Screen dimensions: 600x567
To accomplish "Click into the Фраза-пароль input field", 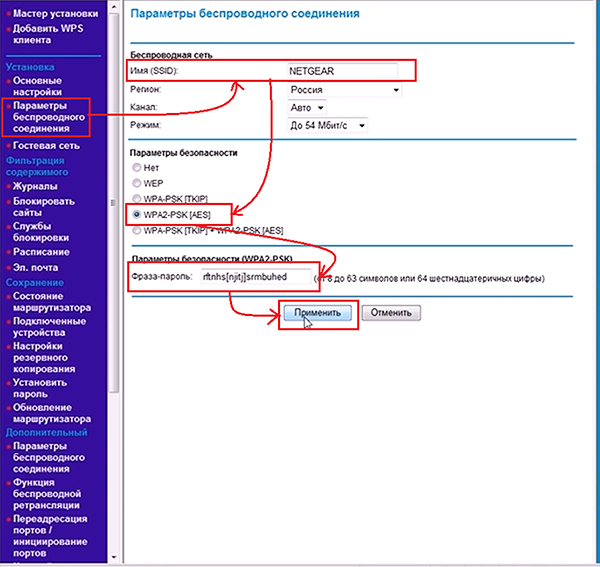I will tap(256, 277).
